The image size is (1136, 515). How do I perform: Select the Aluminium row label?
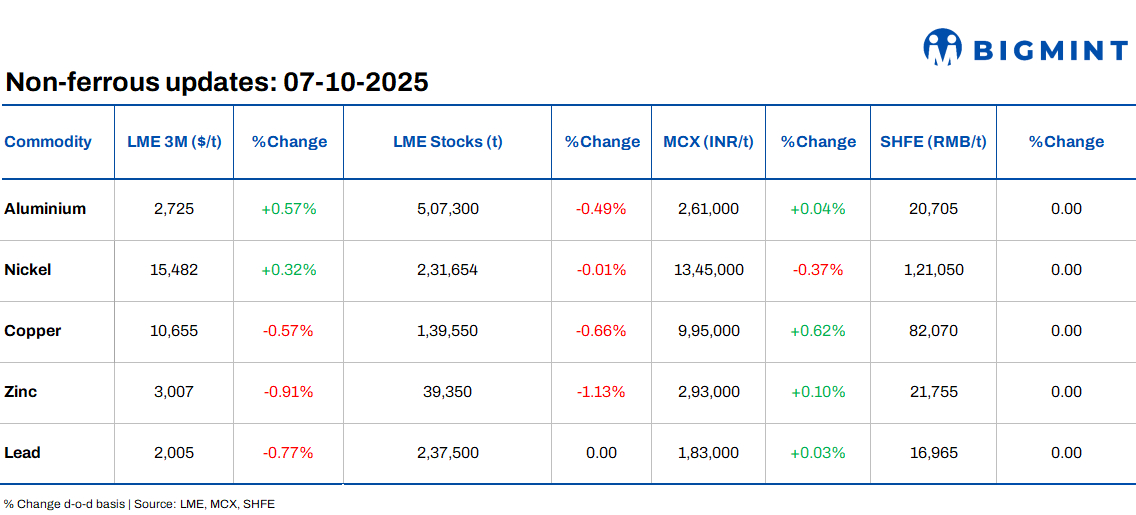coord(45,209)
